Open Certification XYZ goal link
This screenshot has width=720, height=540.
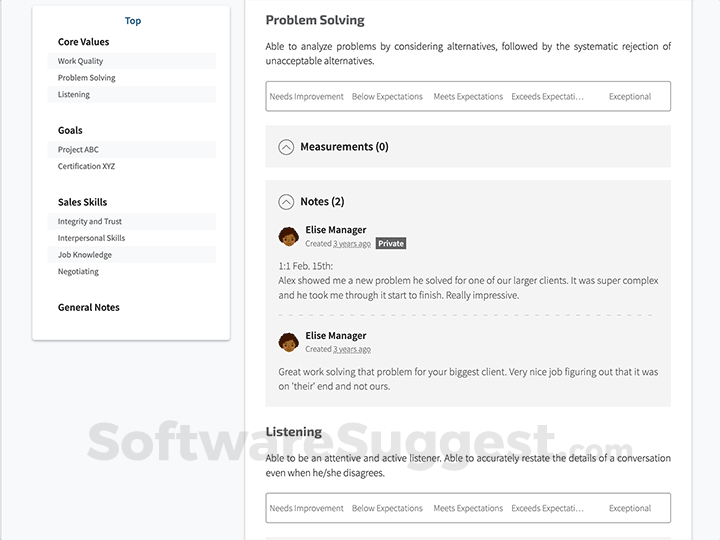(86, 166)
